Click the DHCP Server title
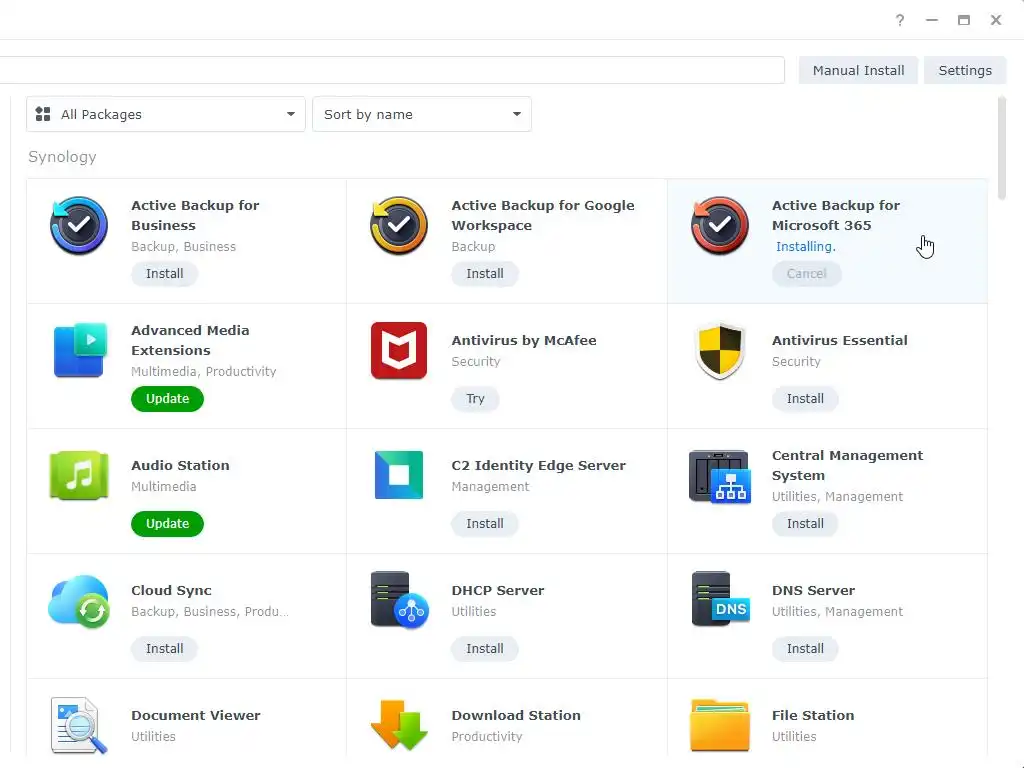Screen dimensions: 1024x768 498,590
